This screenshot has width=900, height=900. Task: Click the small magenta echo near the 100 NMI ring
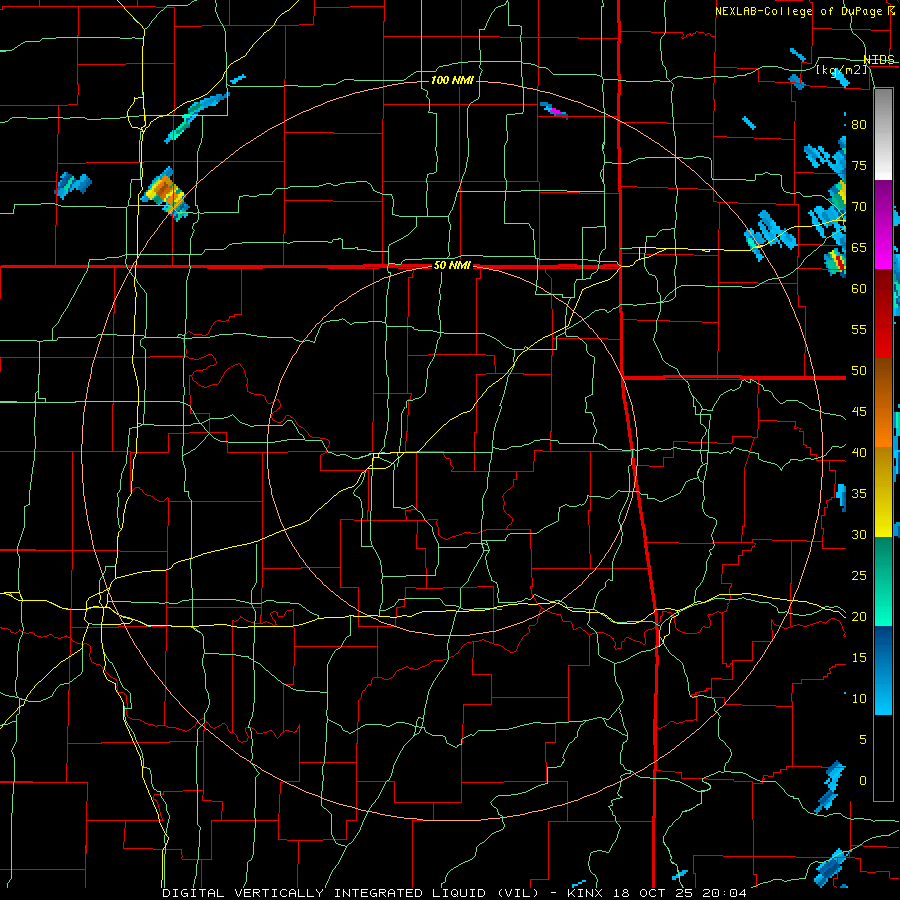point(554,110)
